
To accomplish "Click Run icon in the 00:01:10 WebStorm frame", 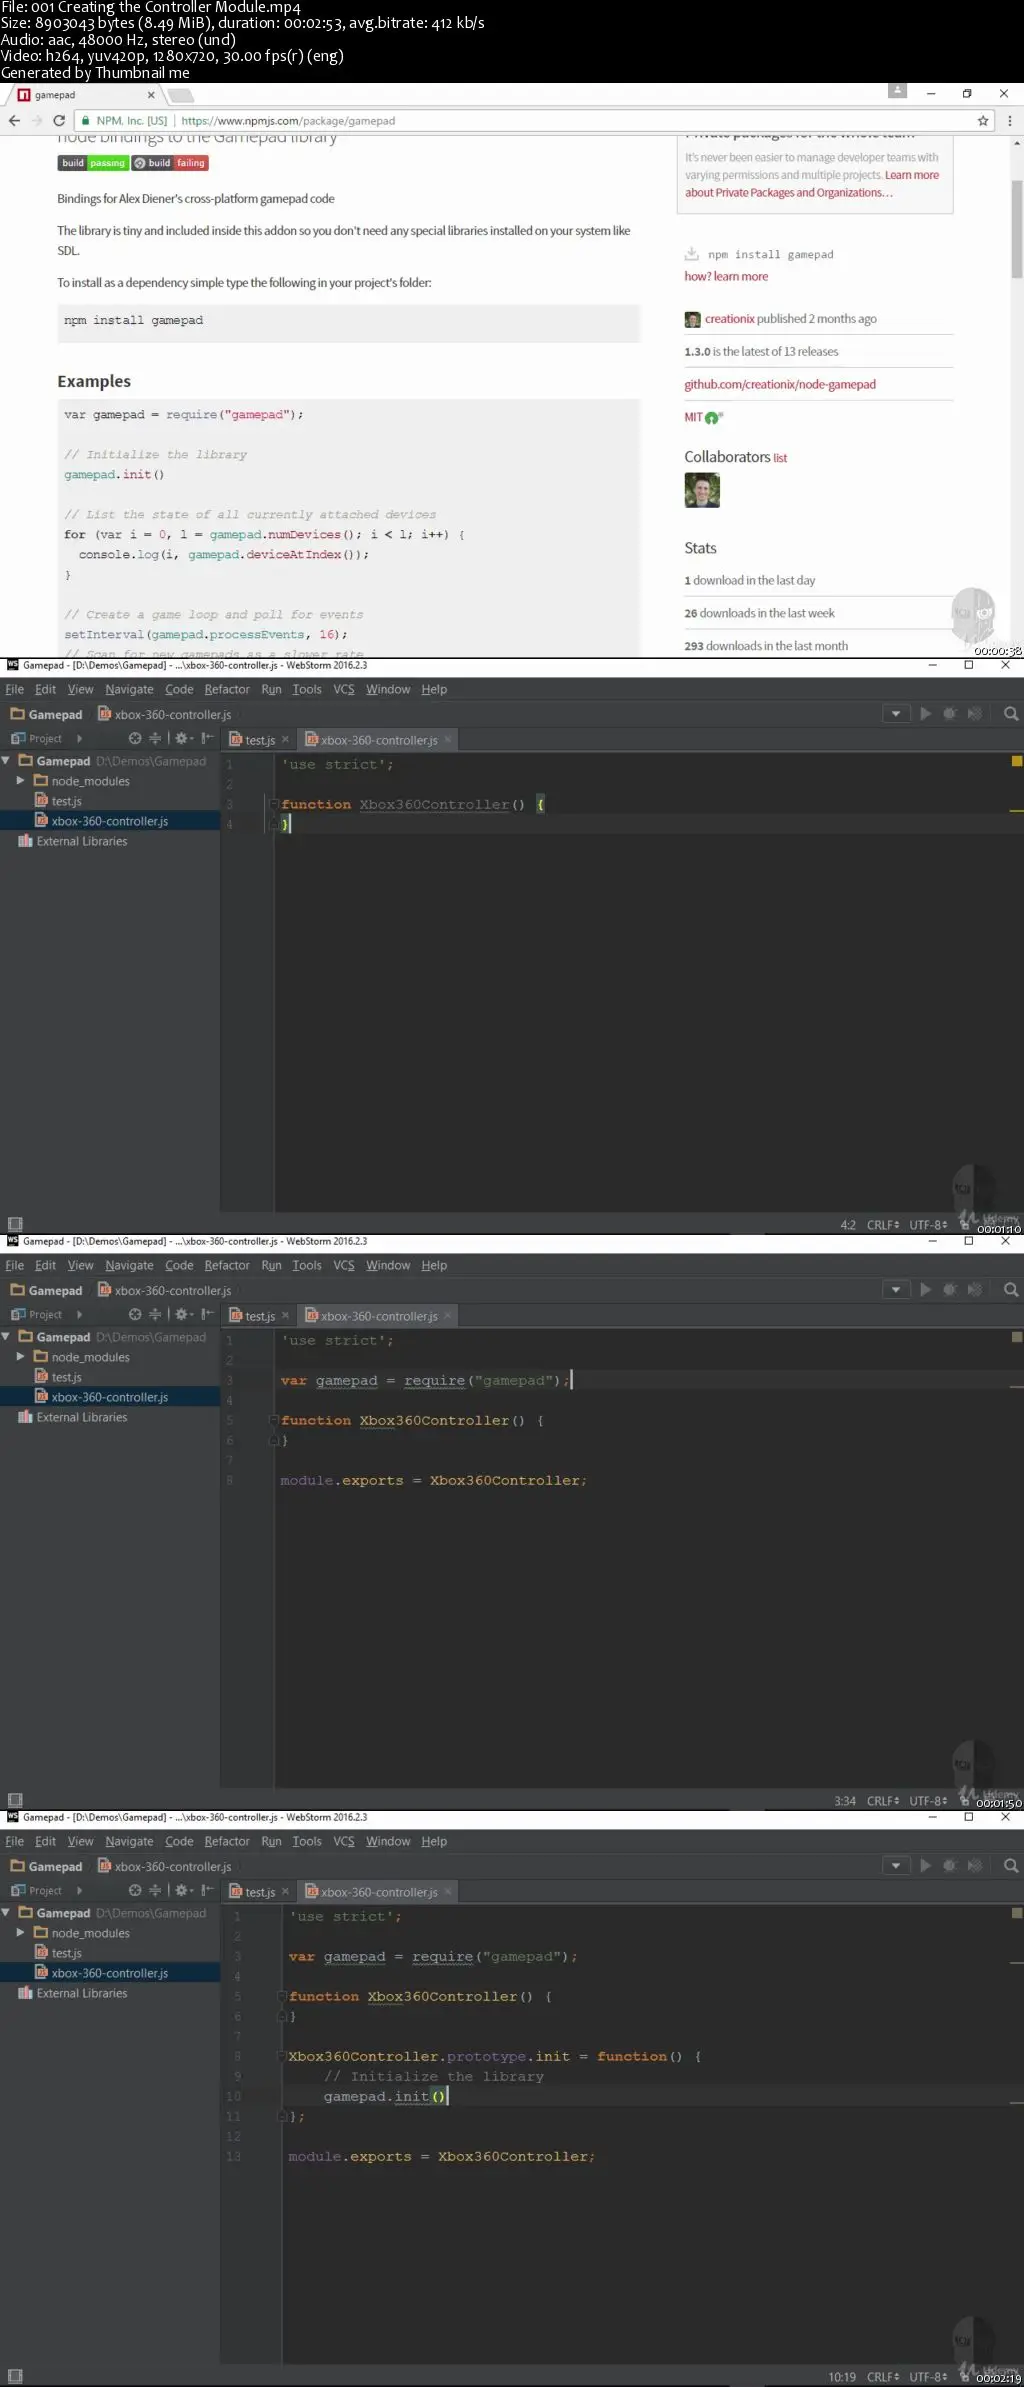I will click(925, 714).
